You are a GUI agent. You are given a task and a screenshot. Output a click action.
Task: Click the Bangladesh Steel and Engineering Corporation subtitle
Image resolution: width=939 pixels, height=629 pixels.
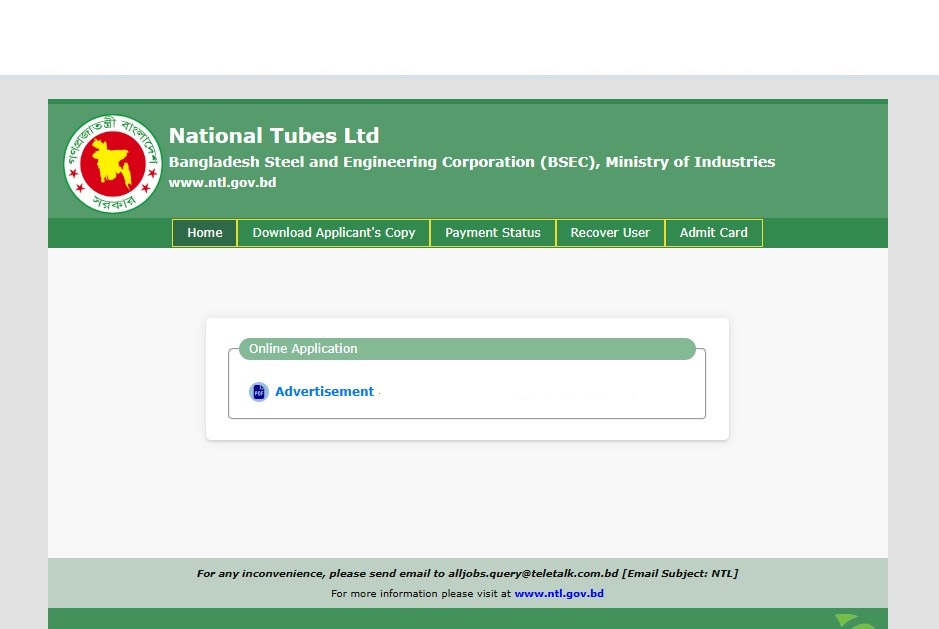click(x=472, y=162)
